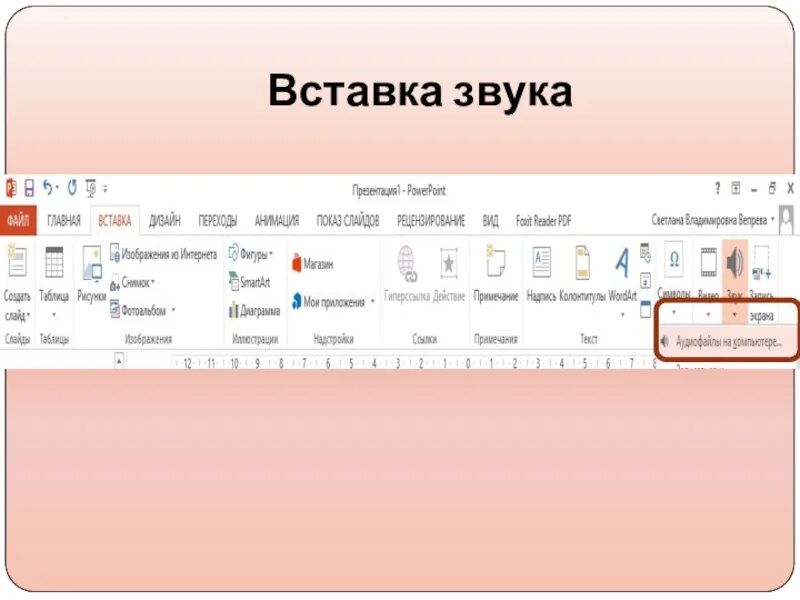Expand the Мои приложения dropdown arrow

372,302
